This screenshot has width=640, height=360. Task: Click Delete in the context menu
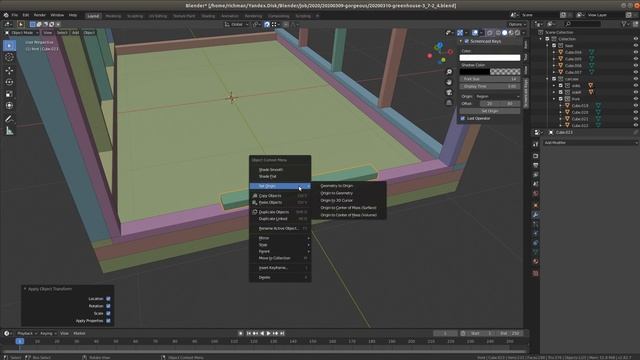[x=280, y=278]
